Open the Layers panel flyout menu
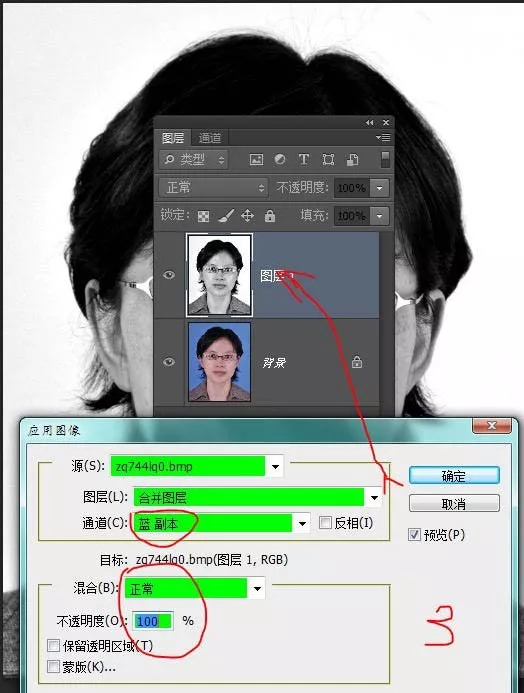 tap(384, 137)
